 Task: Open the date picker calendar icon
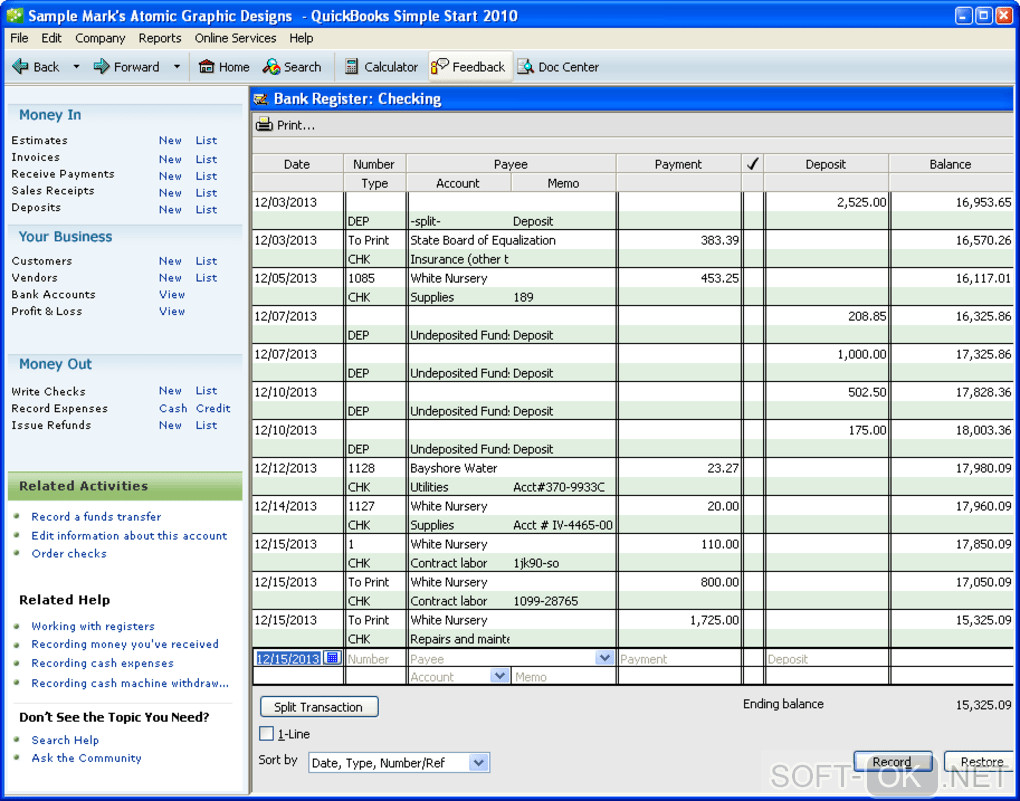(x=333, y=658)
